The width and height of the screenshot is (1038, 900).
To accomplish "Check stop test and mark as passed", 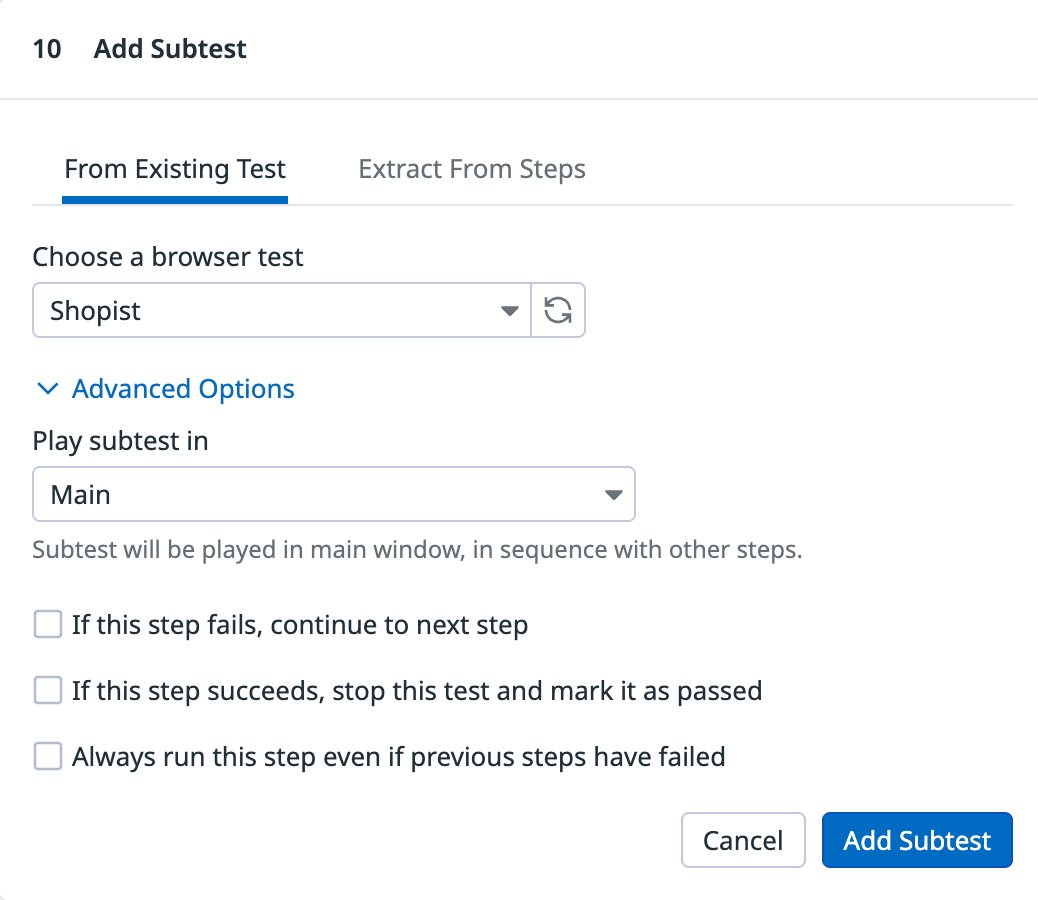I will click(x=48, y=690).
